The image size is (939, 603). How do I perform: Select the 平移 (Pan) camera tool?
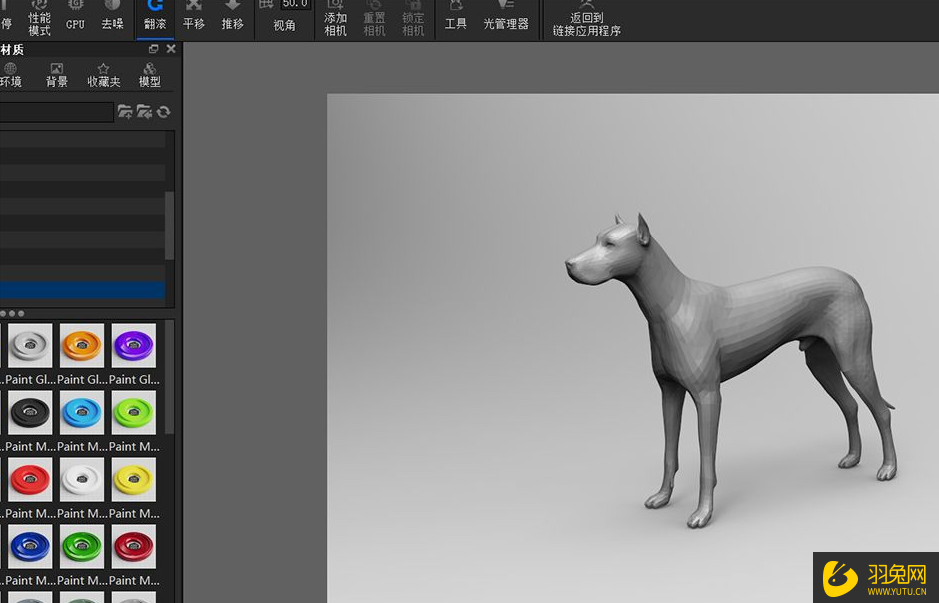[x=194, y=17]
